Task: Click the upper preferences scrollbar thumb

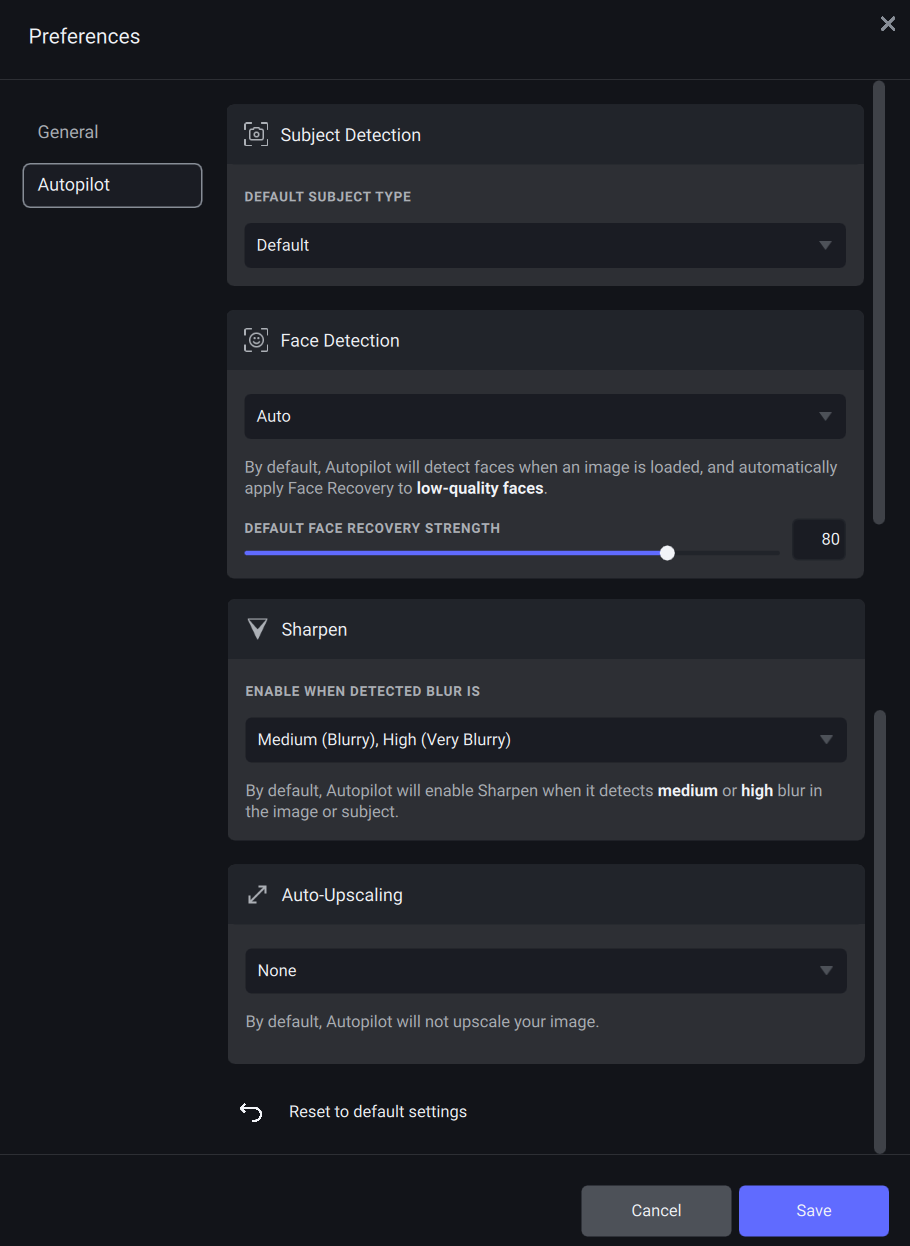Action: click(x=879, y=300)
